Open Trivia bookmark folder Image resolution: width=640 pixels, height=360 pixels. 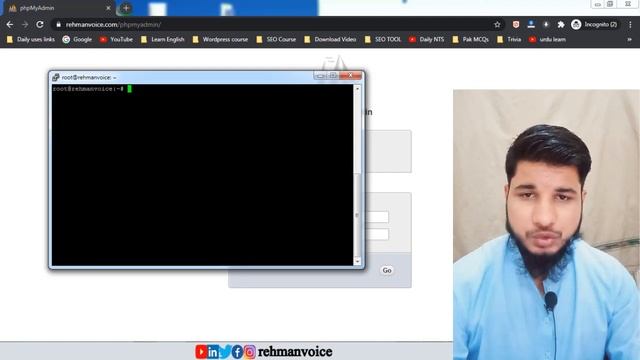coord(509,39)
